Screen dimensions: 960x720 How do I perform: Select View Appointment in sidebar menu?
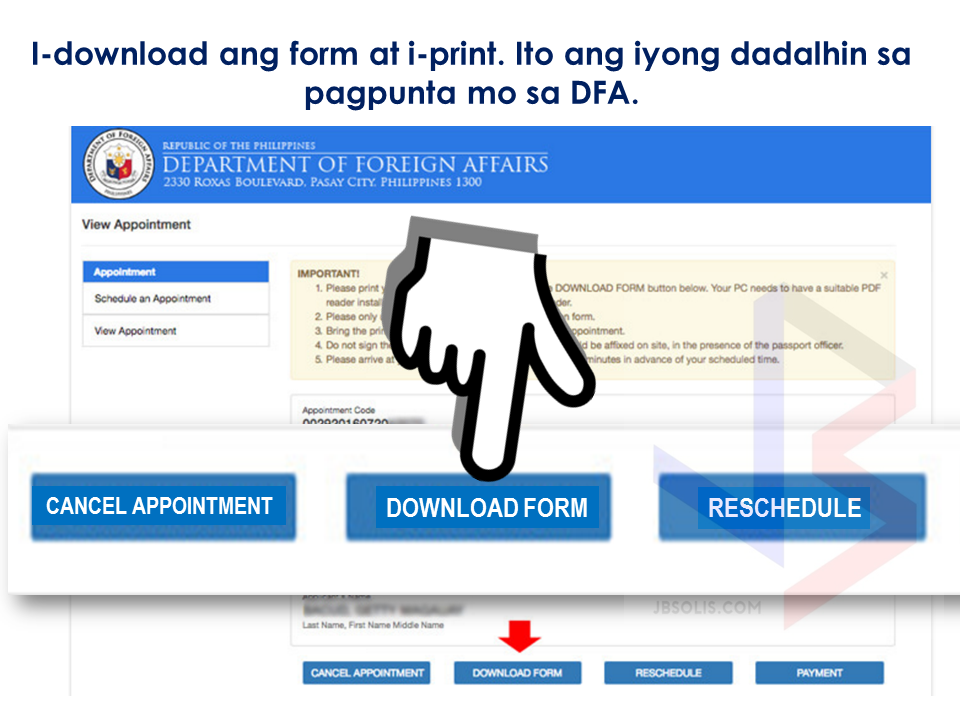176,331
